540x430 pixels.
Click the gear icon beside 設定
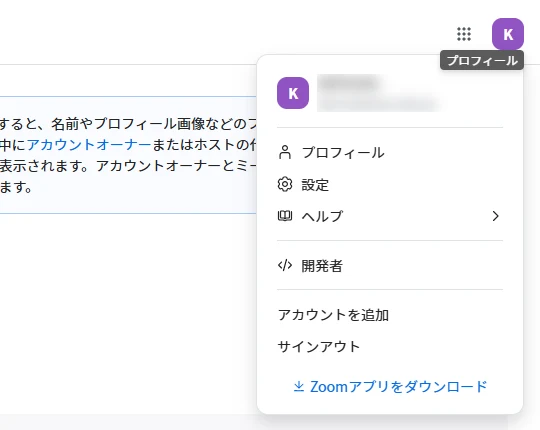click(285, 185)
